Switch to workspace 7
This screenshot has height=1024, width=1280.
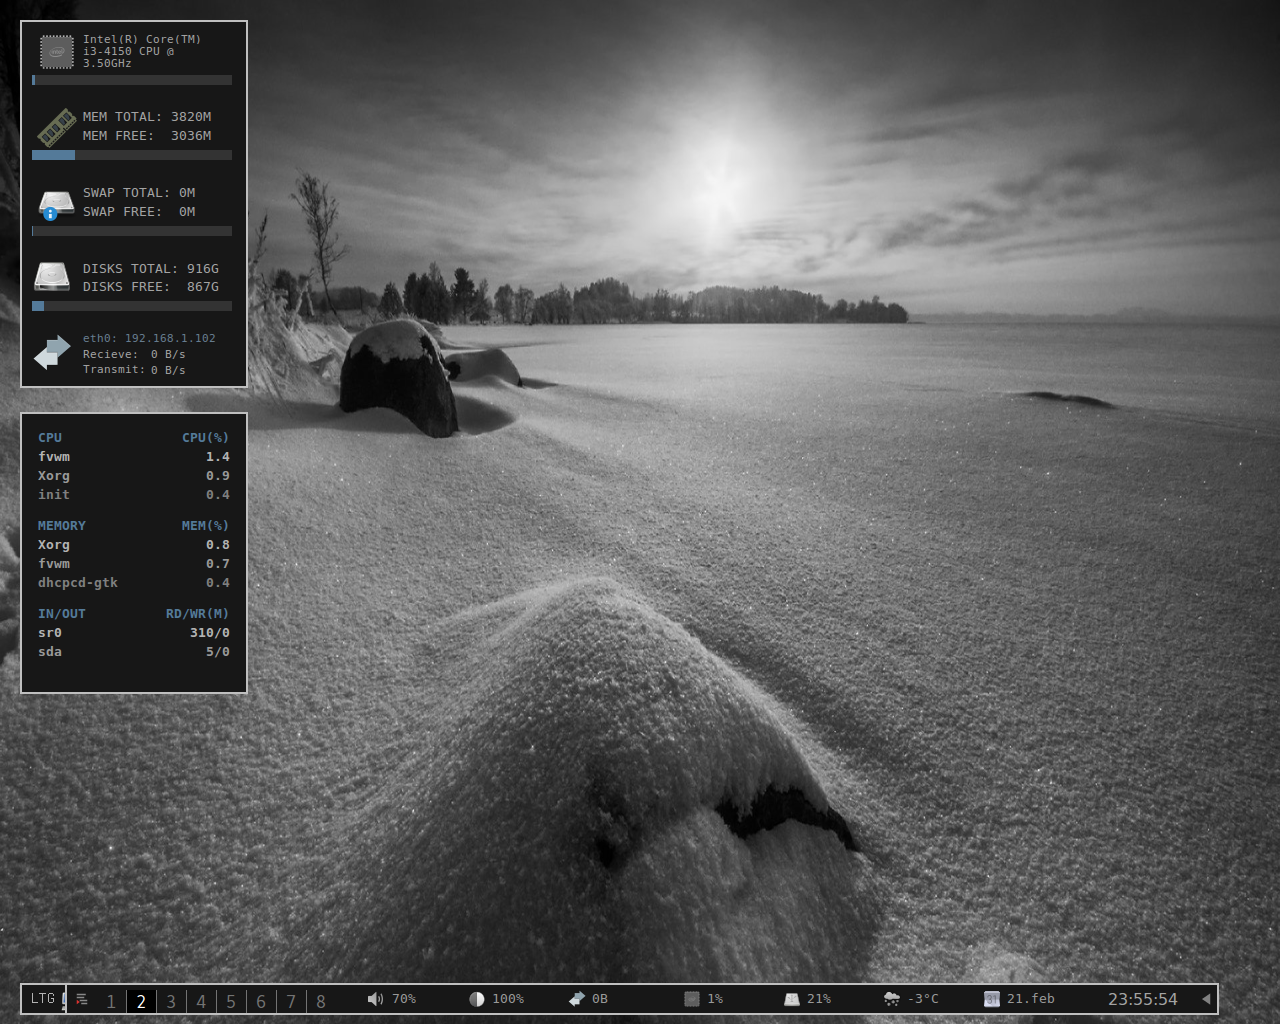pos(291,1000)
